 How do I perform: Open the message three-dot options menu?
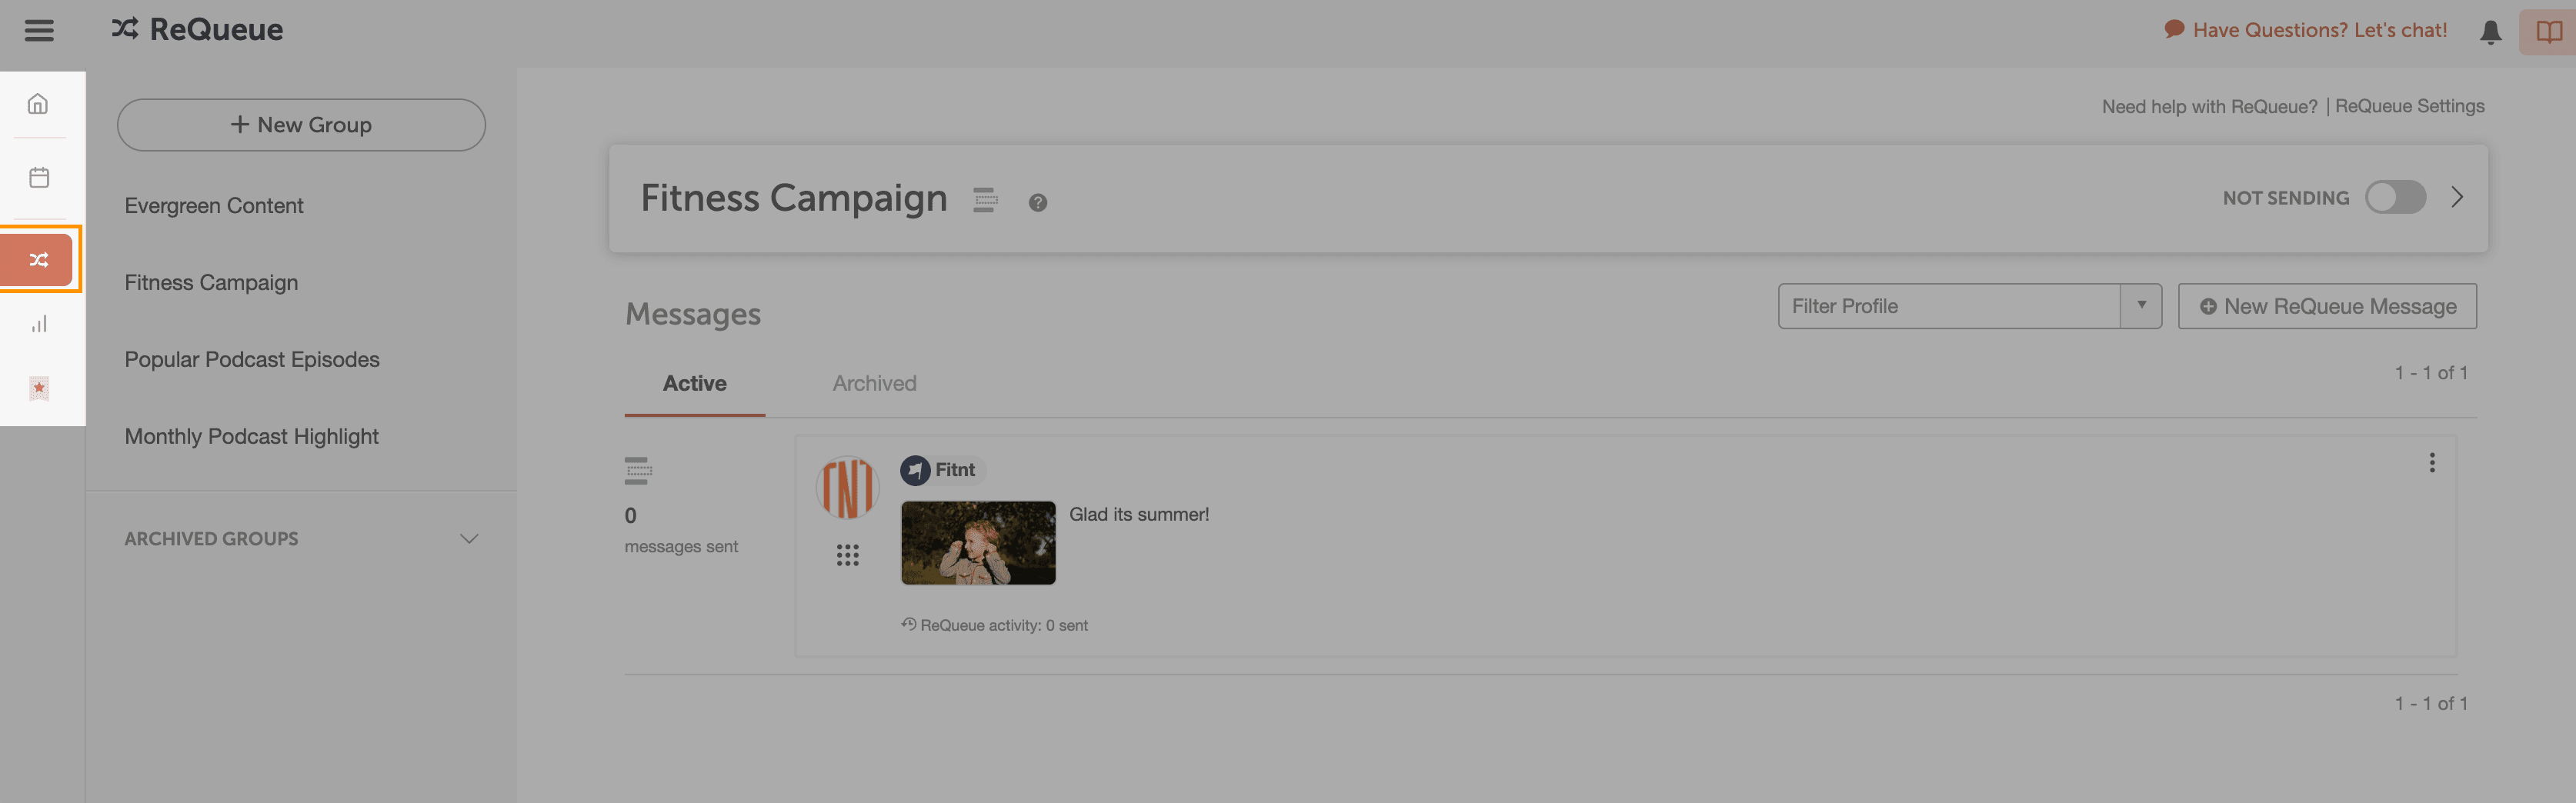click(2431, 463)
